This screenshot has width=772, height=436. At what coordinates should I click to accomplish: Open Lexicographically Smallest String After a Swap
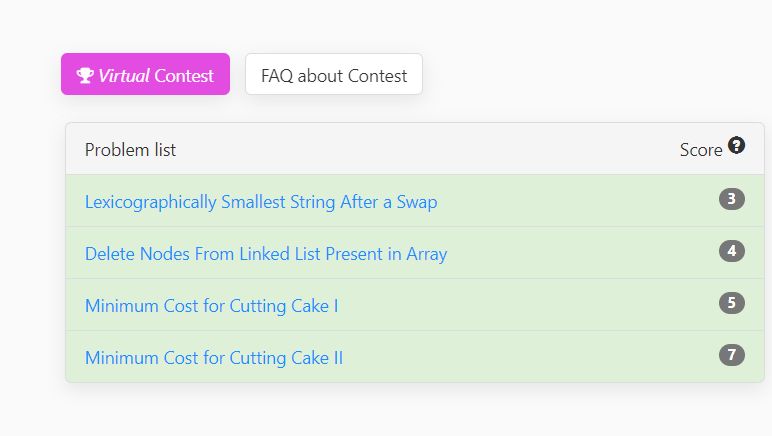click(261, 202)
